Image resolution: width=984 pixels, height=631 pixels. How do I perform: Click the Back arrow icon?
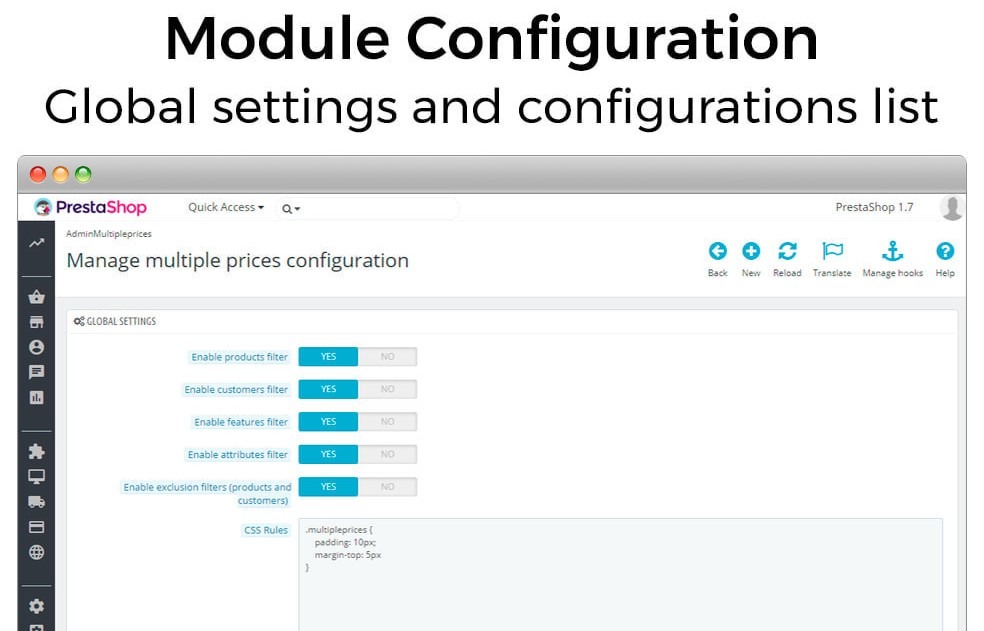(717, 252)
